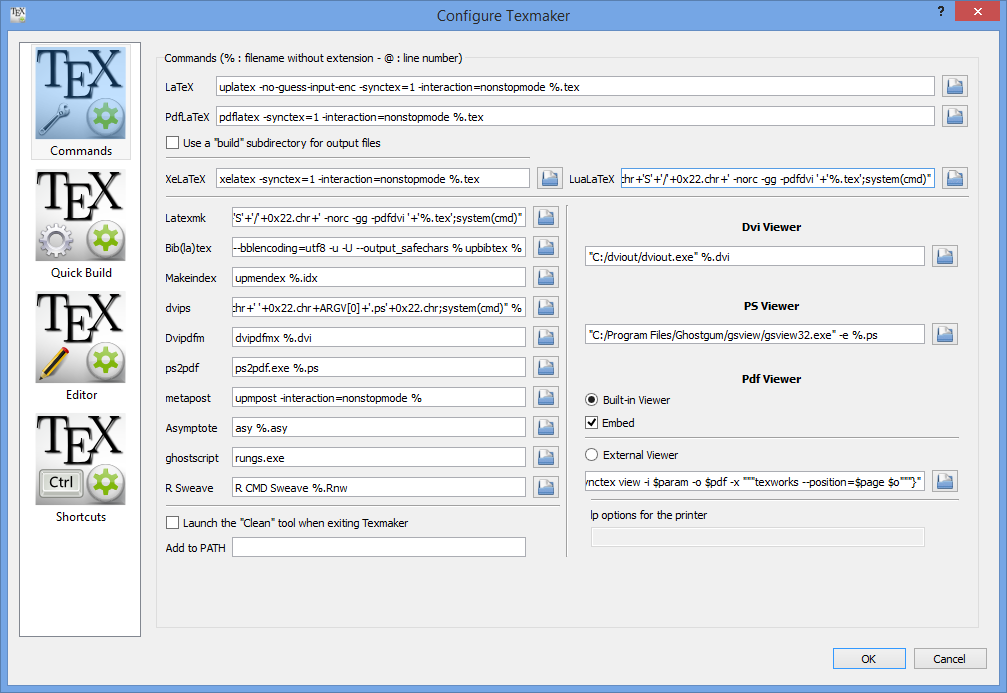Browse for the ps2pdf command executable

coord(546,367)
